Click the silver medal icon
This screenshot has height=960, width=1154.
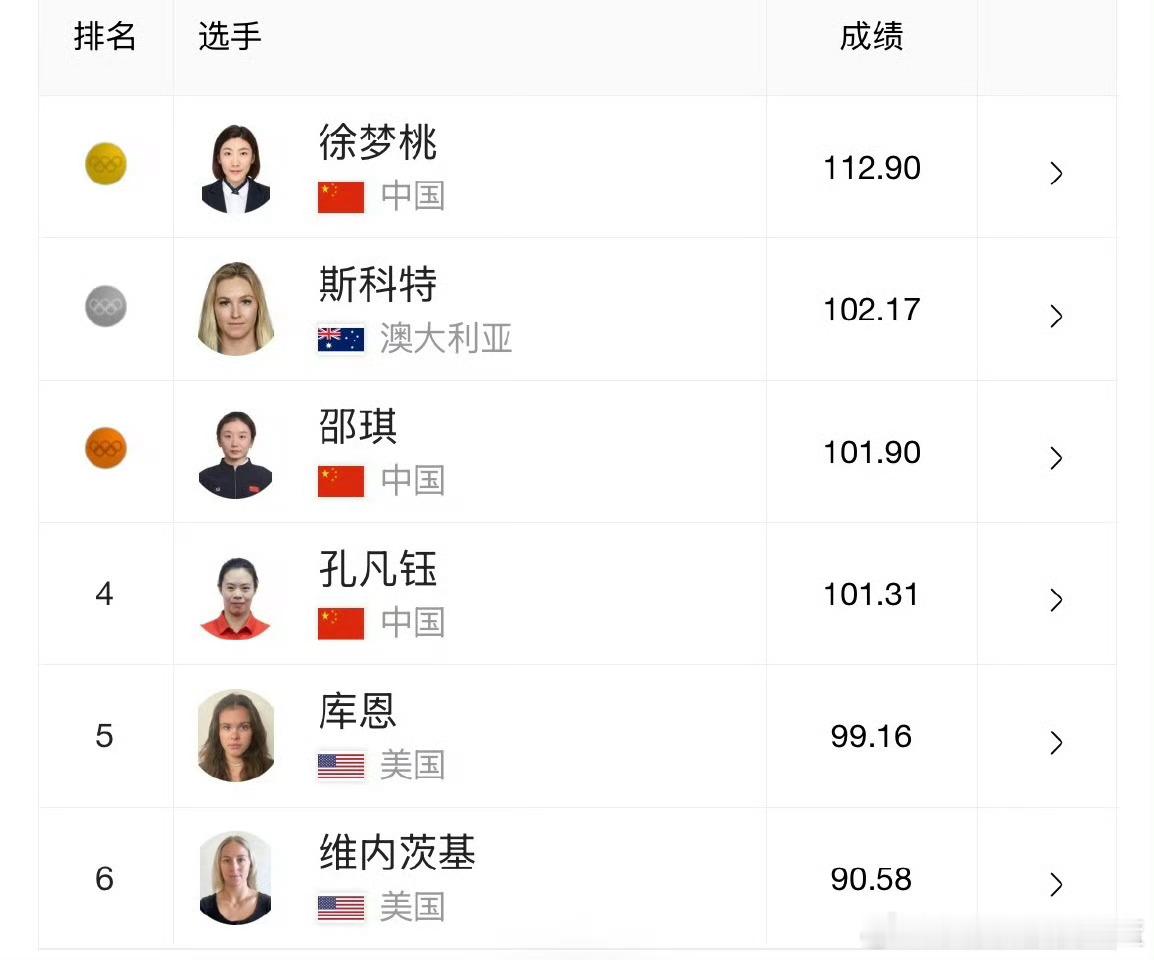click(x=105, y=307)
